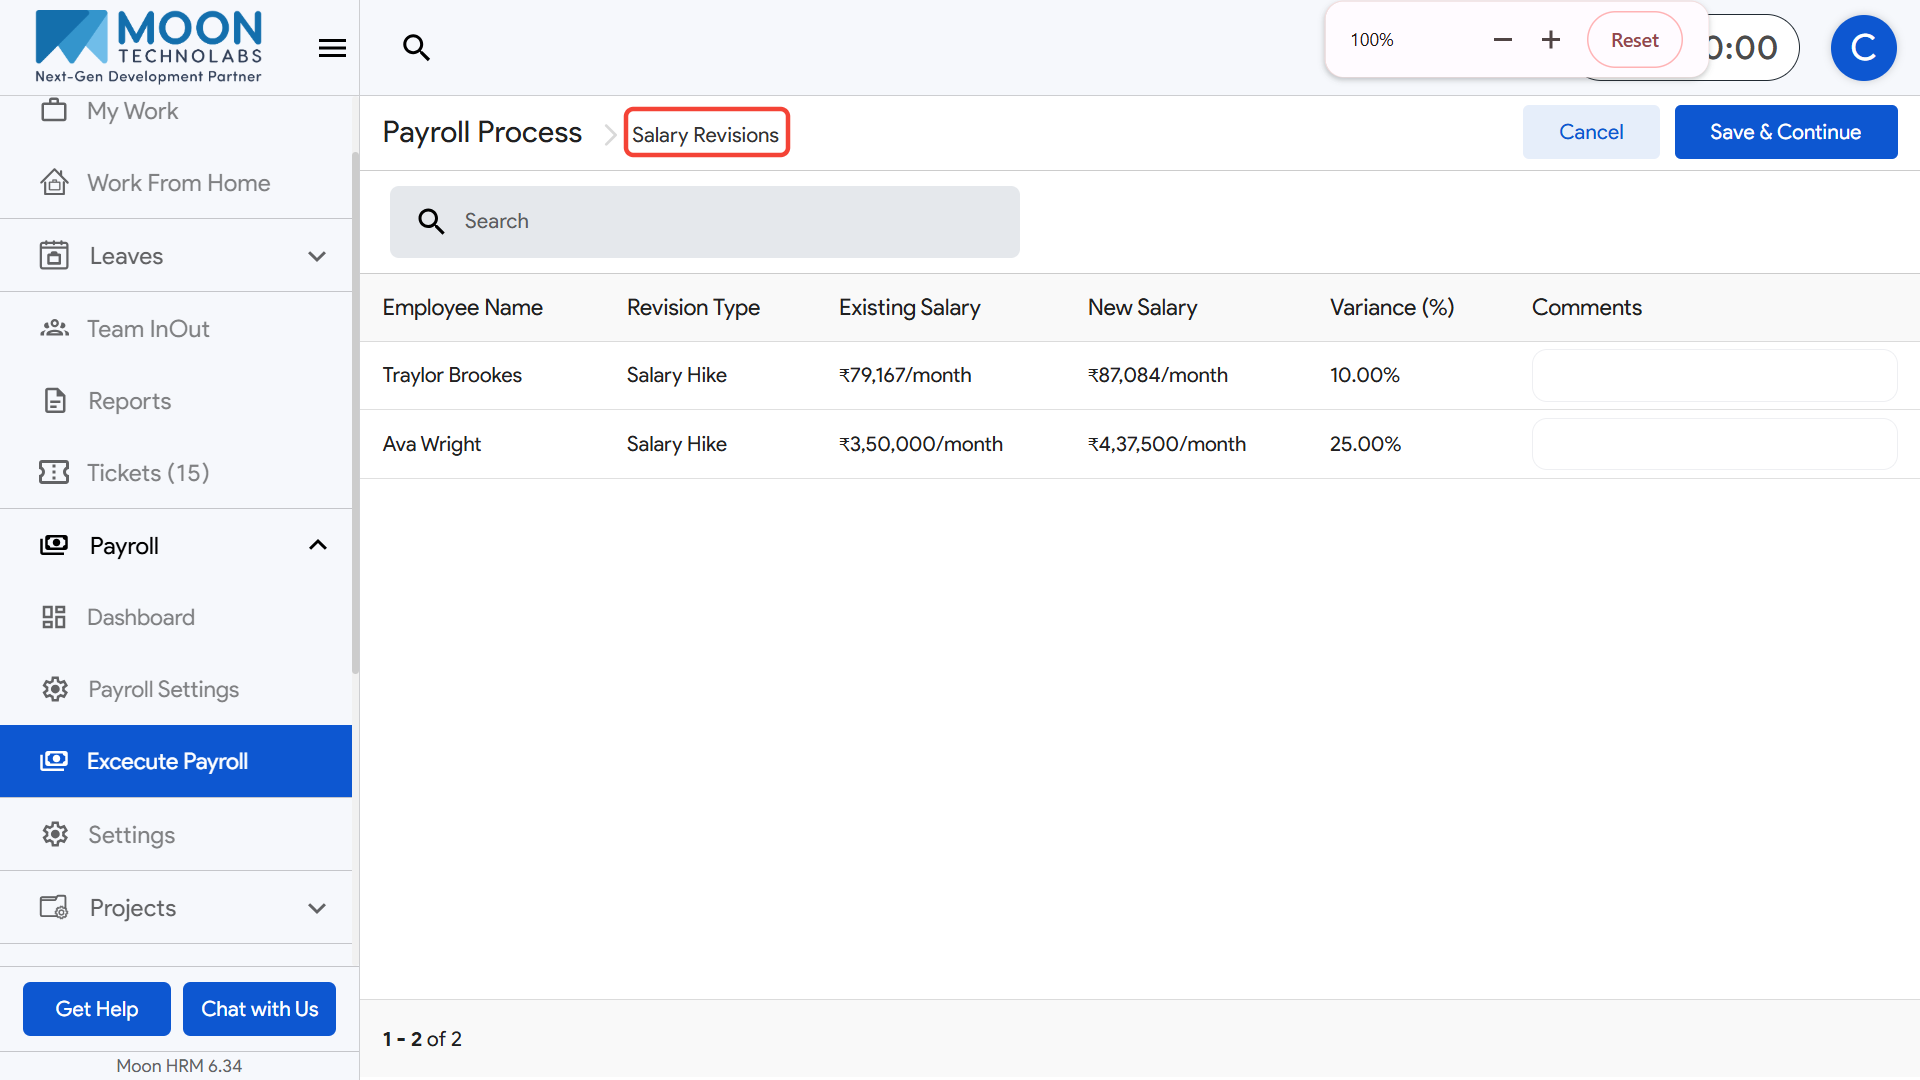The image size is (1920, 1080).
Task: Open payroll Dashboard item
Action: [x=140, y=618]
